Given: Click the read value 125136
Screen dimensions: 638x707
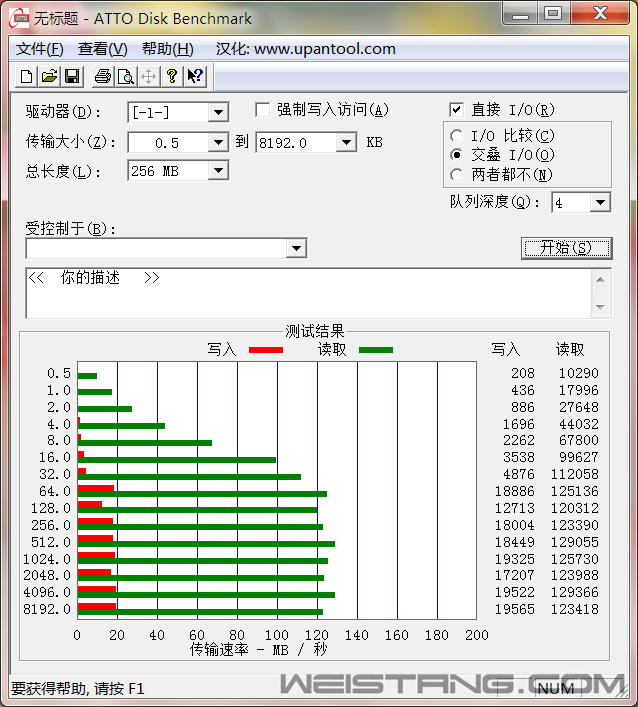Looking at the screenshot, I should coord(574,491).
